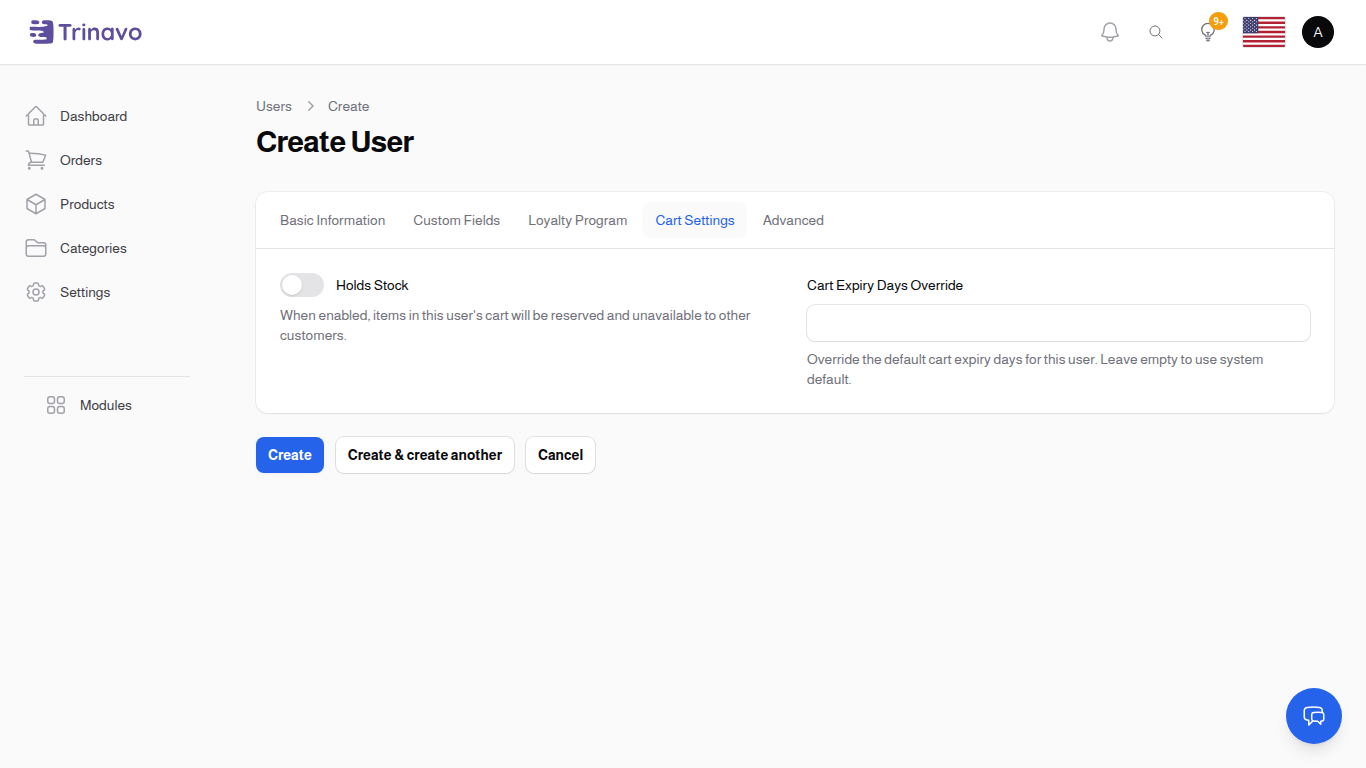Click the Trinavo logo
This screenshot has height=768, width=1366.
(x=86, y=32)
